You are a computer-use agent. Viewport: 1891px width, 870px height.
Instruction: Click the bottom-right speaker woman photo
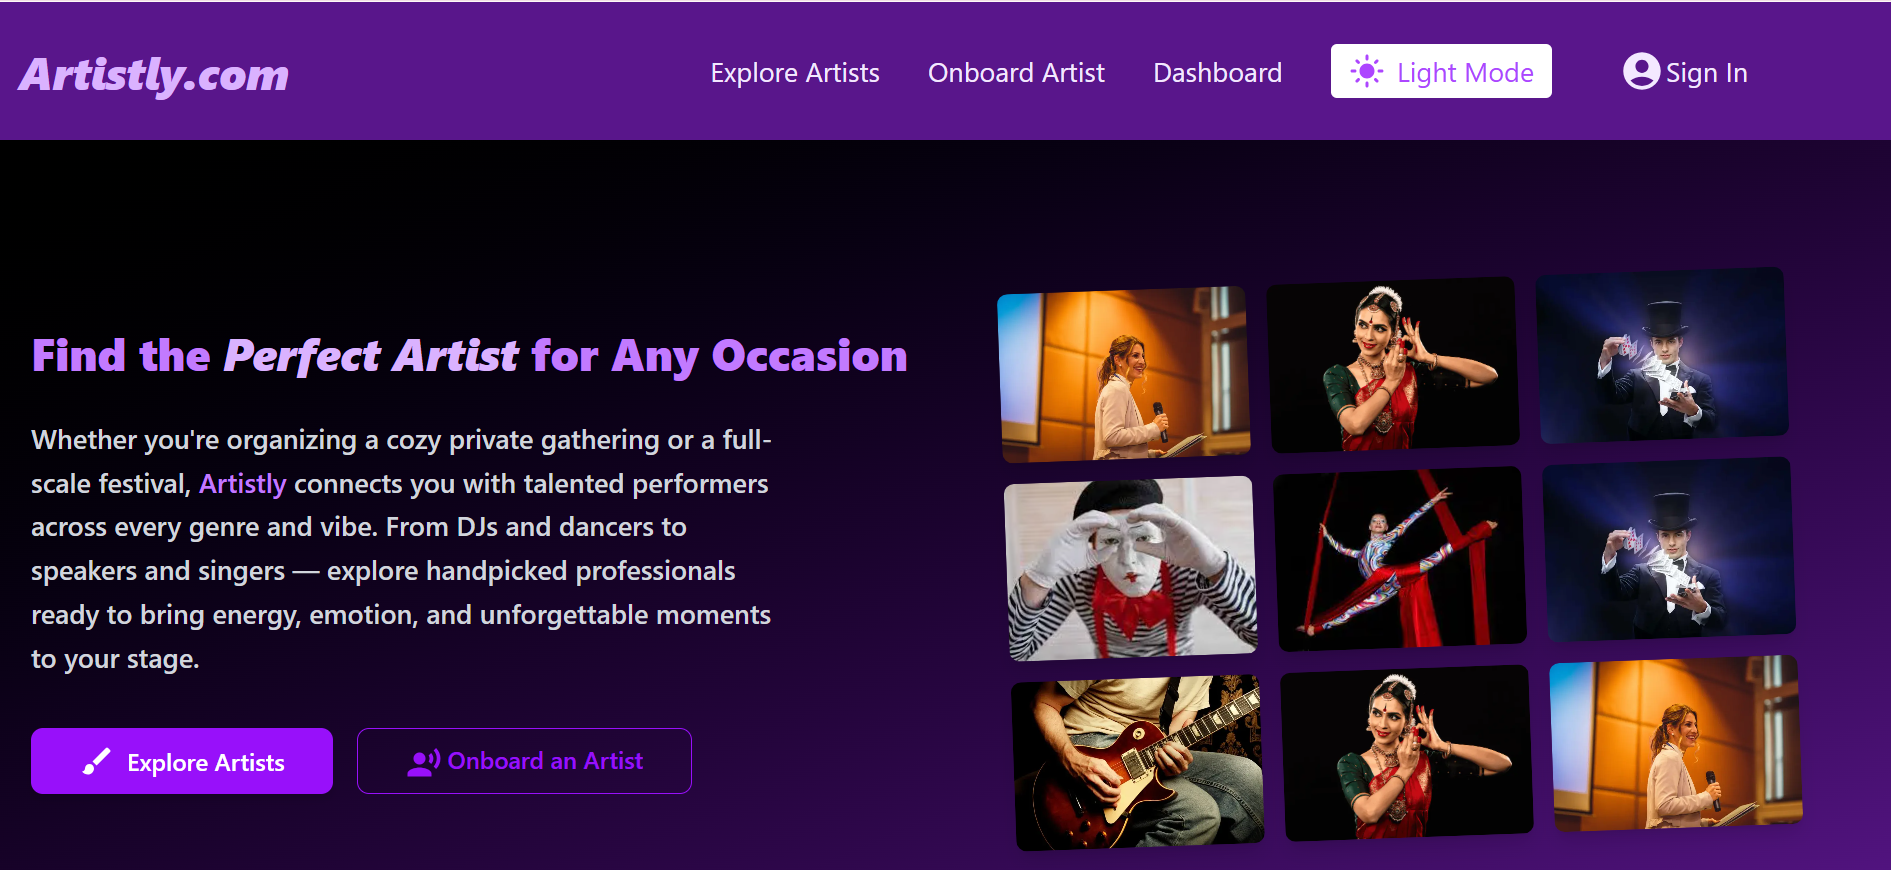click(1676, 743)
